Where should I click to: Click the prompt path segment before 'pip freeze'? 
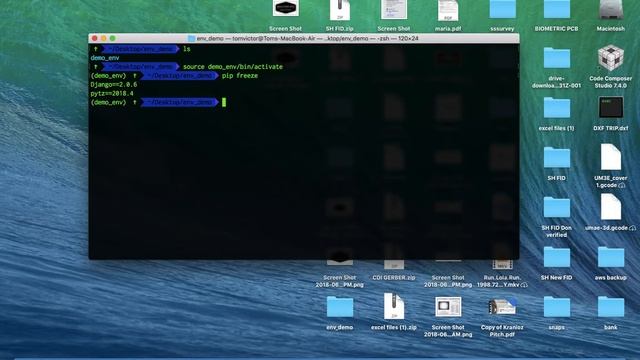pyautogui.click(x=180, y=76)
